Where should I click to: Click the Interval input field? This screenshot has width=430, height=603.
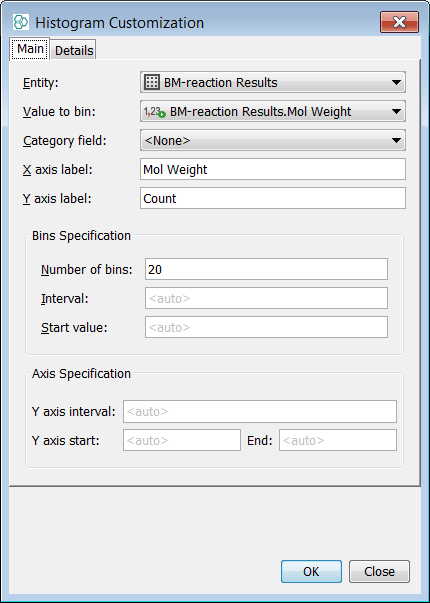coord(266,298)
